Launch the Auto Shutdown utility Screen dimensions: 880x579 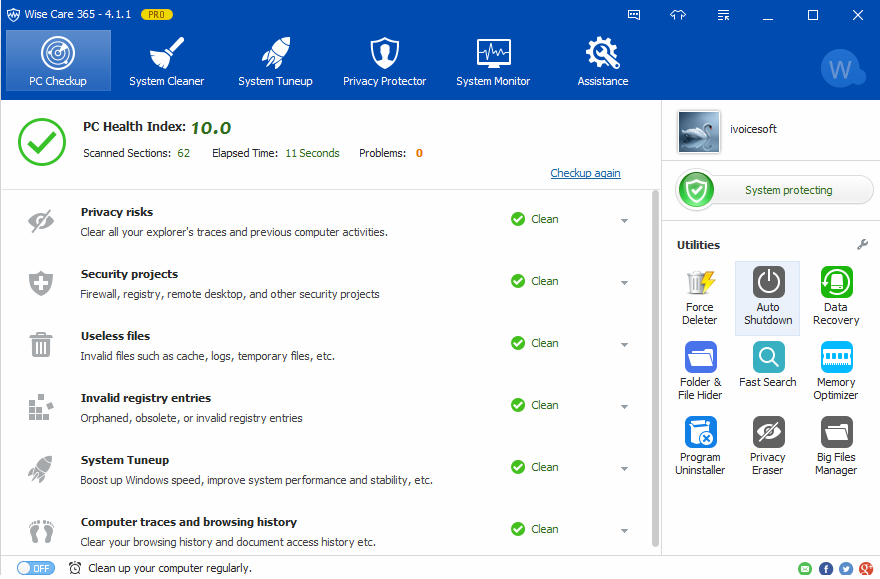coord(768,297)
